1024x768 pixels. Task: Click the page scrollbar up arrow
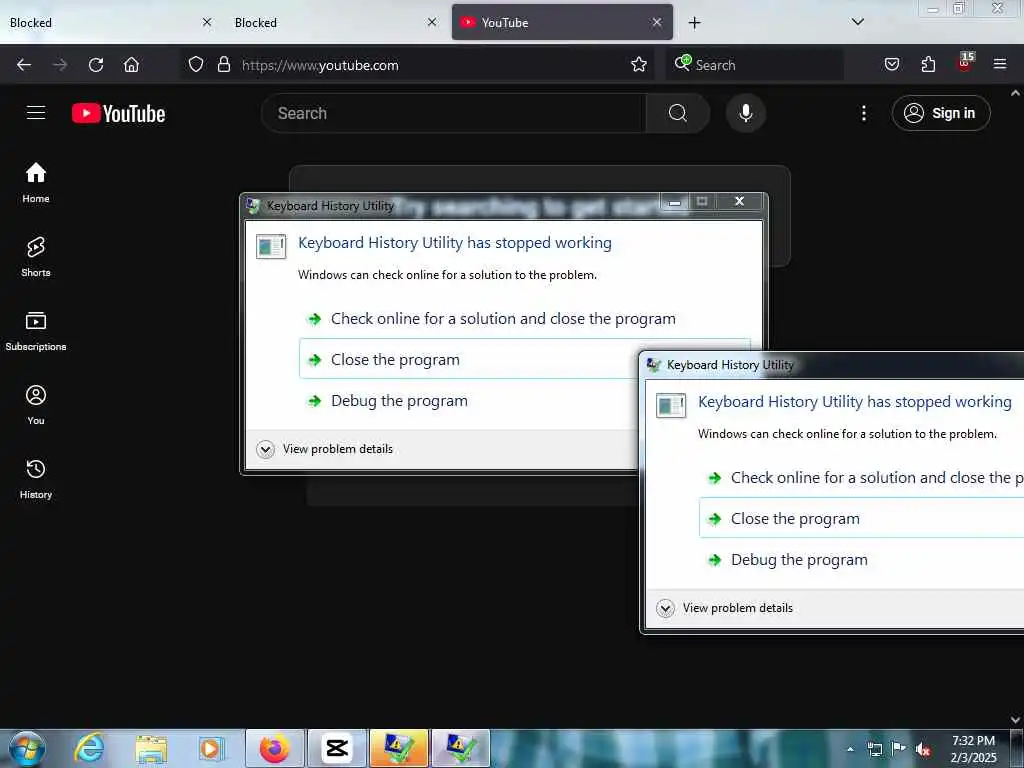click(x=1016, y=93)
